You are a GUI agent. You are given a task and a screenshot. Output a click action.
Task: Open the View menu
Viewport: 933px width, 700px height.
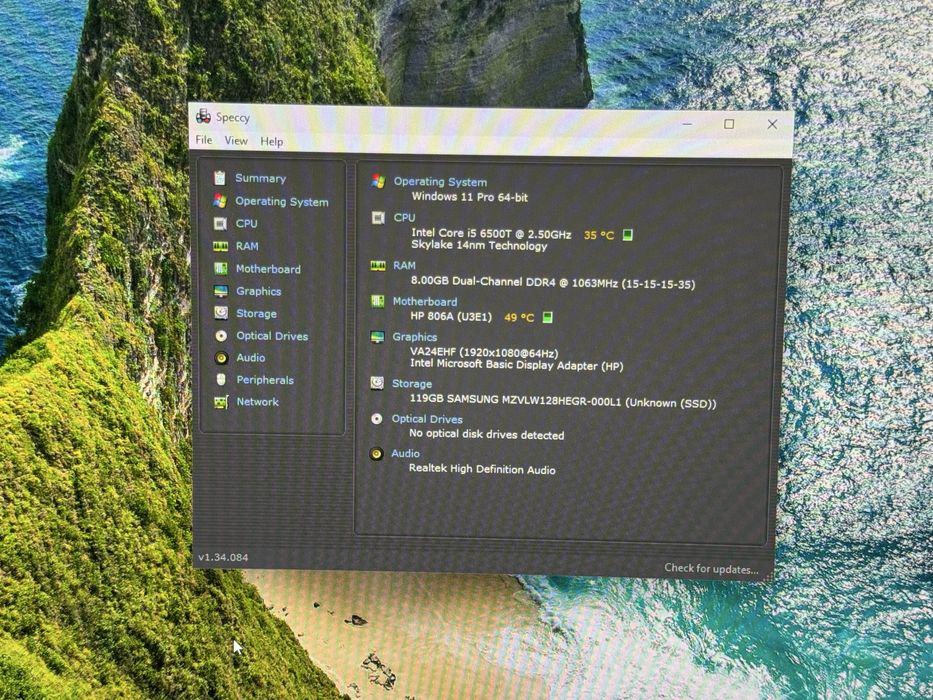coord(236,140)
